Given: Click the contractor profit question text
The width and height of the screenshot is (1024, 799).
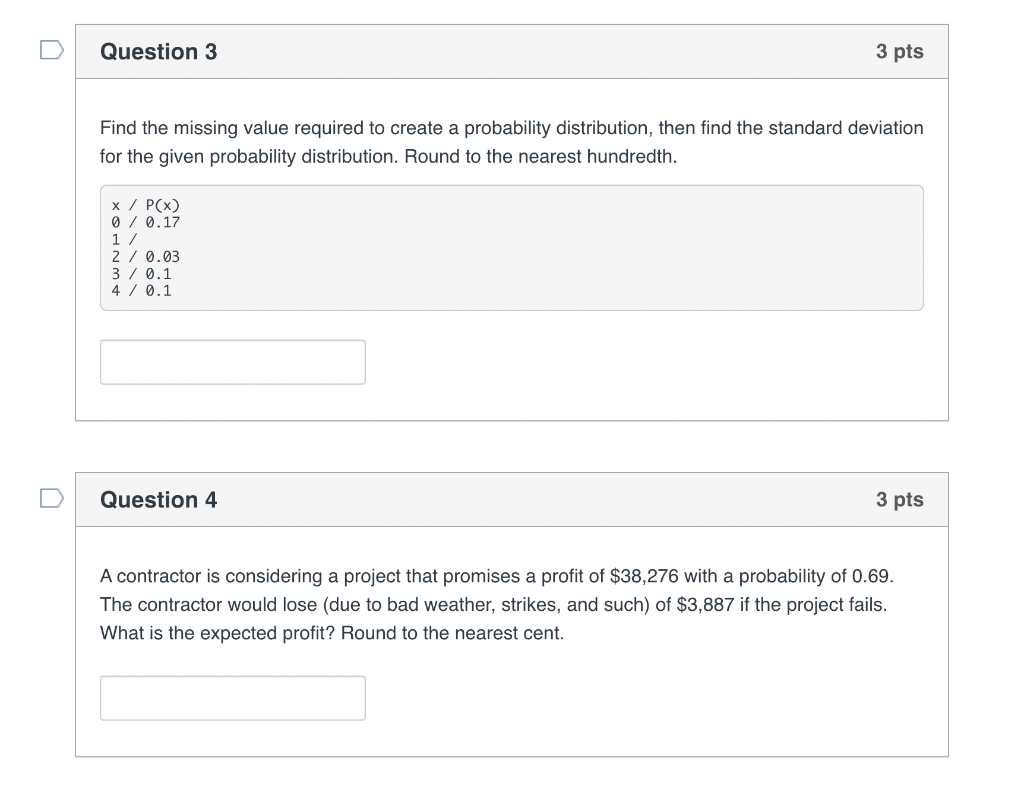Looking at the screenshot, I should 510,604.
